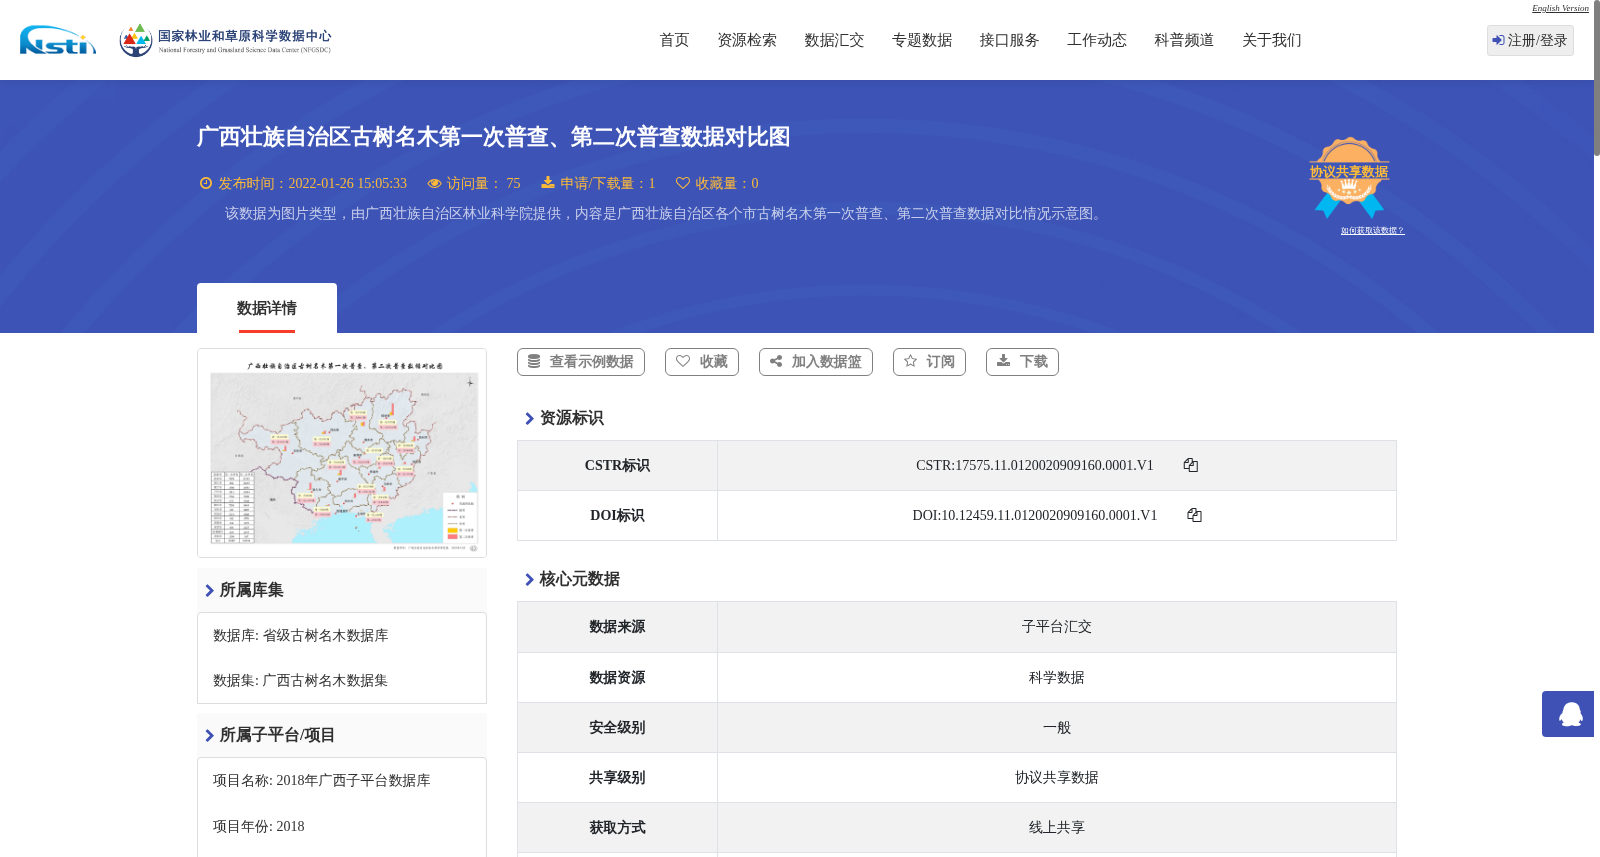This screenshot has height=857, width=1600.
Task: Click the CSTR:17575.11.0120020909160.0001.V1 value
Action: coord(1035,465)
